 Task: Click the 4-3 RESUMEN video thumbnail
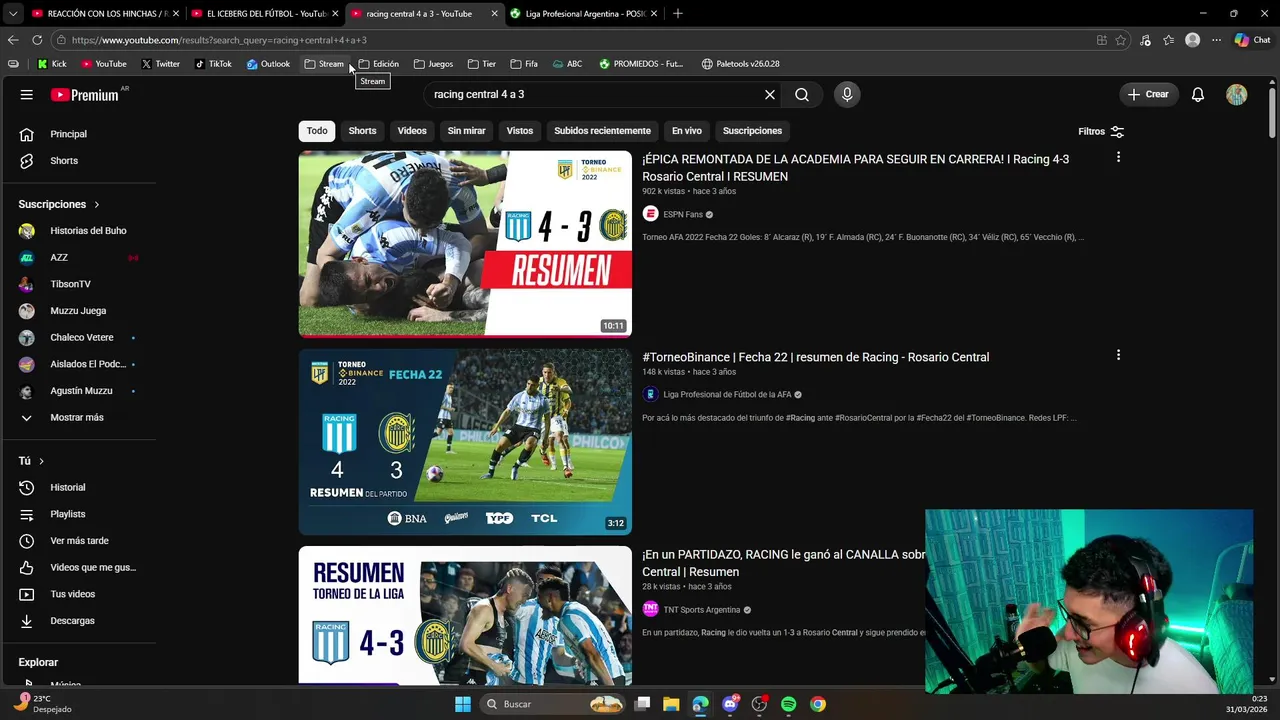click(465, 244)
